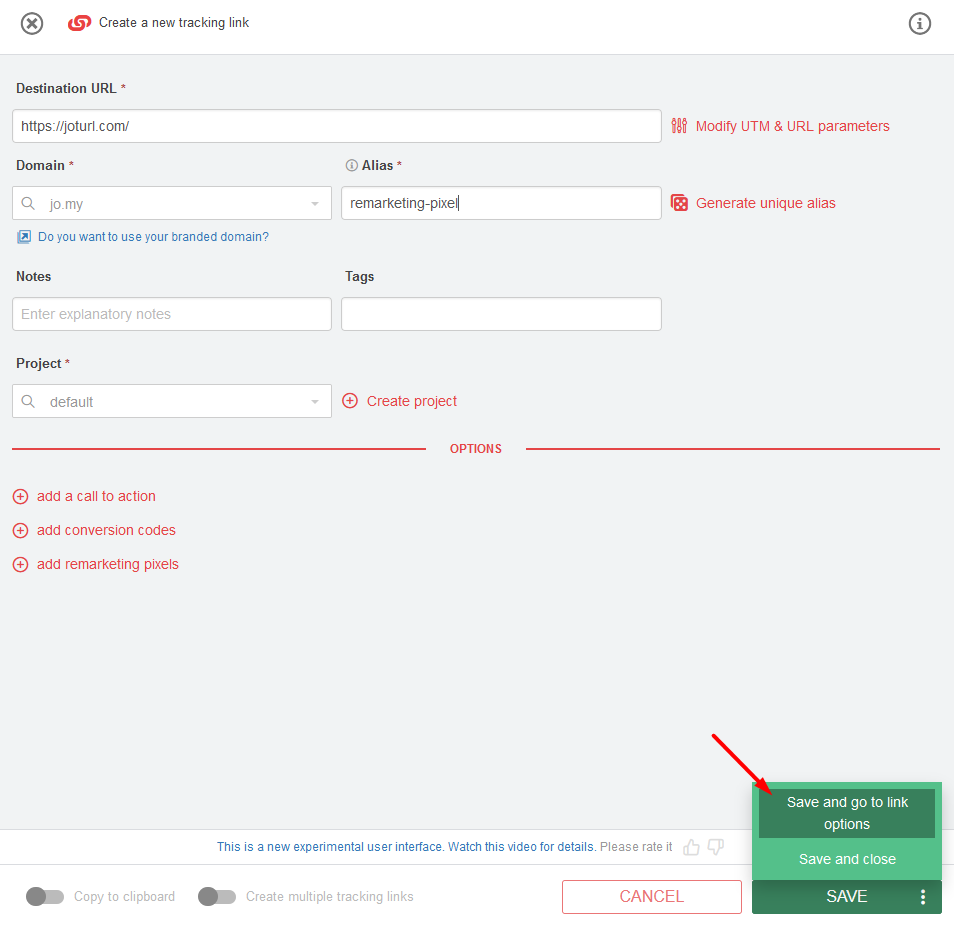
Task: Click into the Tags input field
Action: pos(501,314)
